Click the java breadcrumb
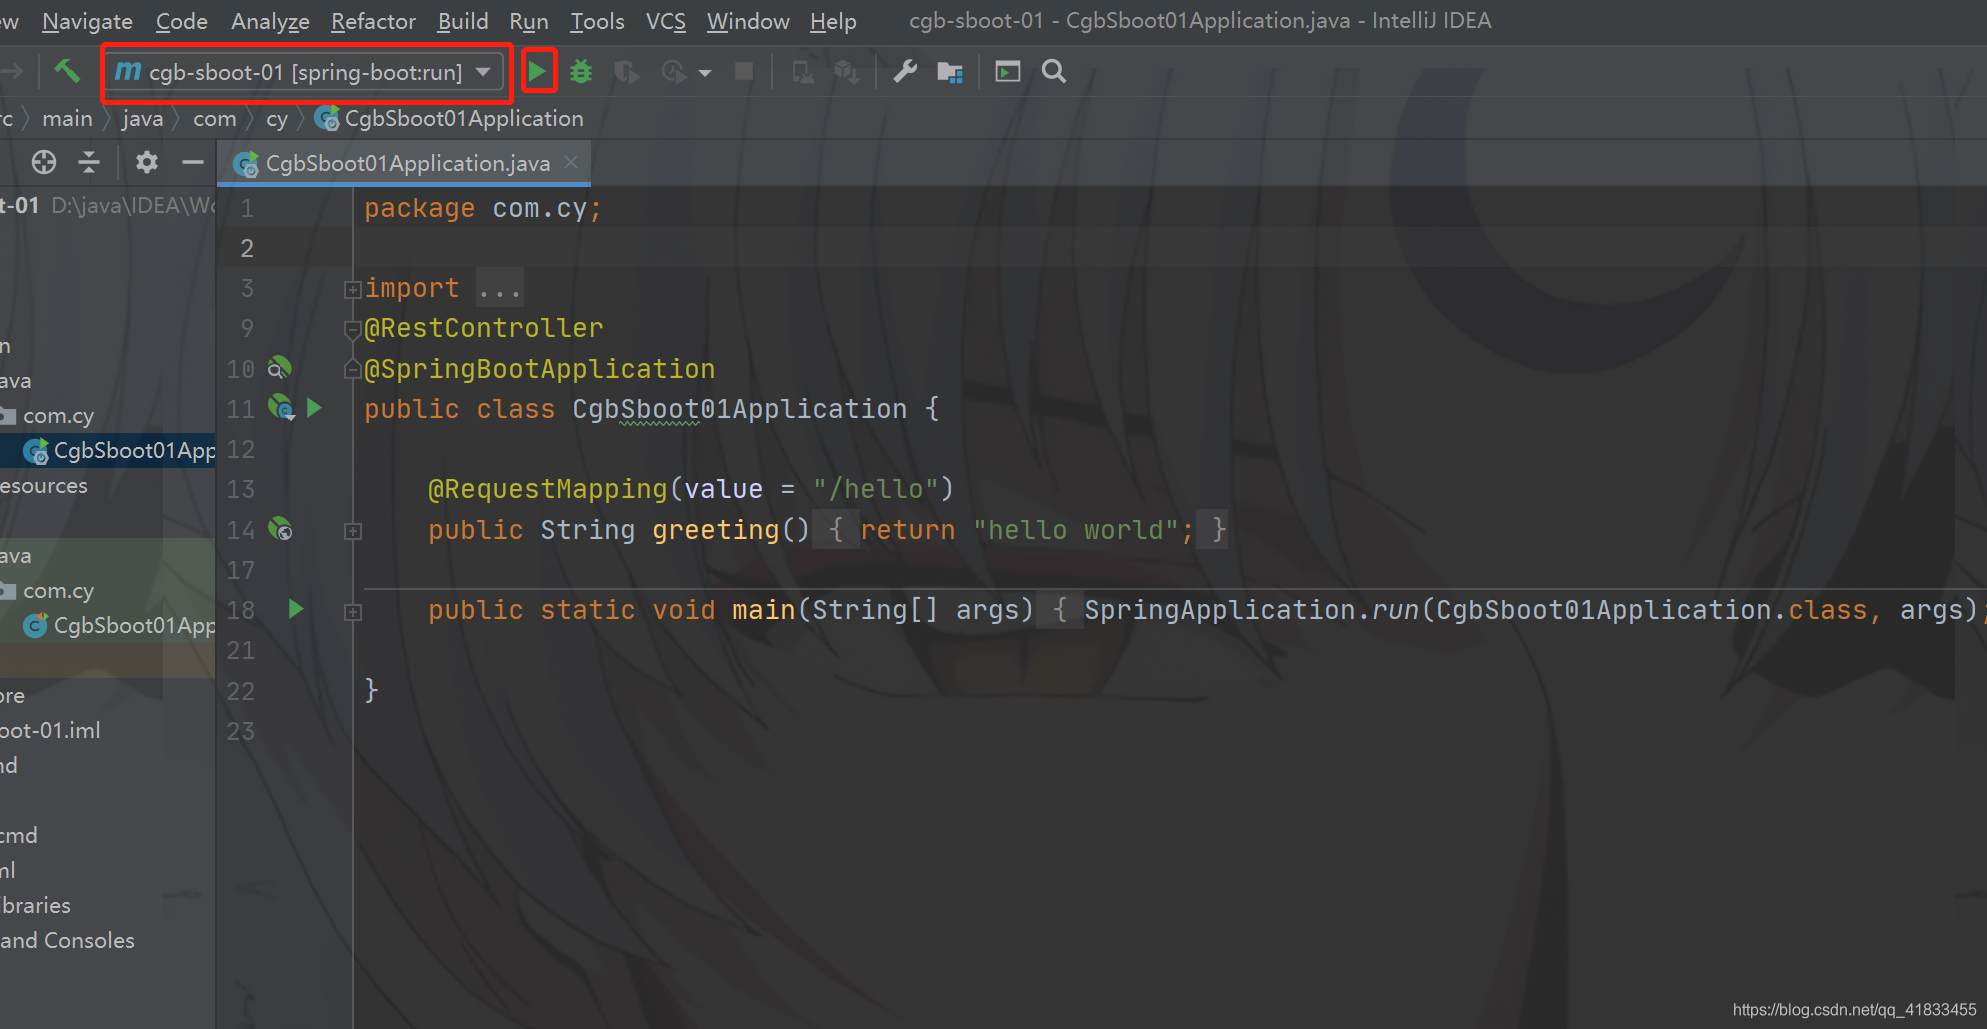Viewport: 1987px width, 1029px height. (142, 118)
